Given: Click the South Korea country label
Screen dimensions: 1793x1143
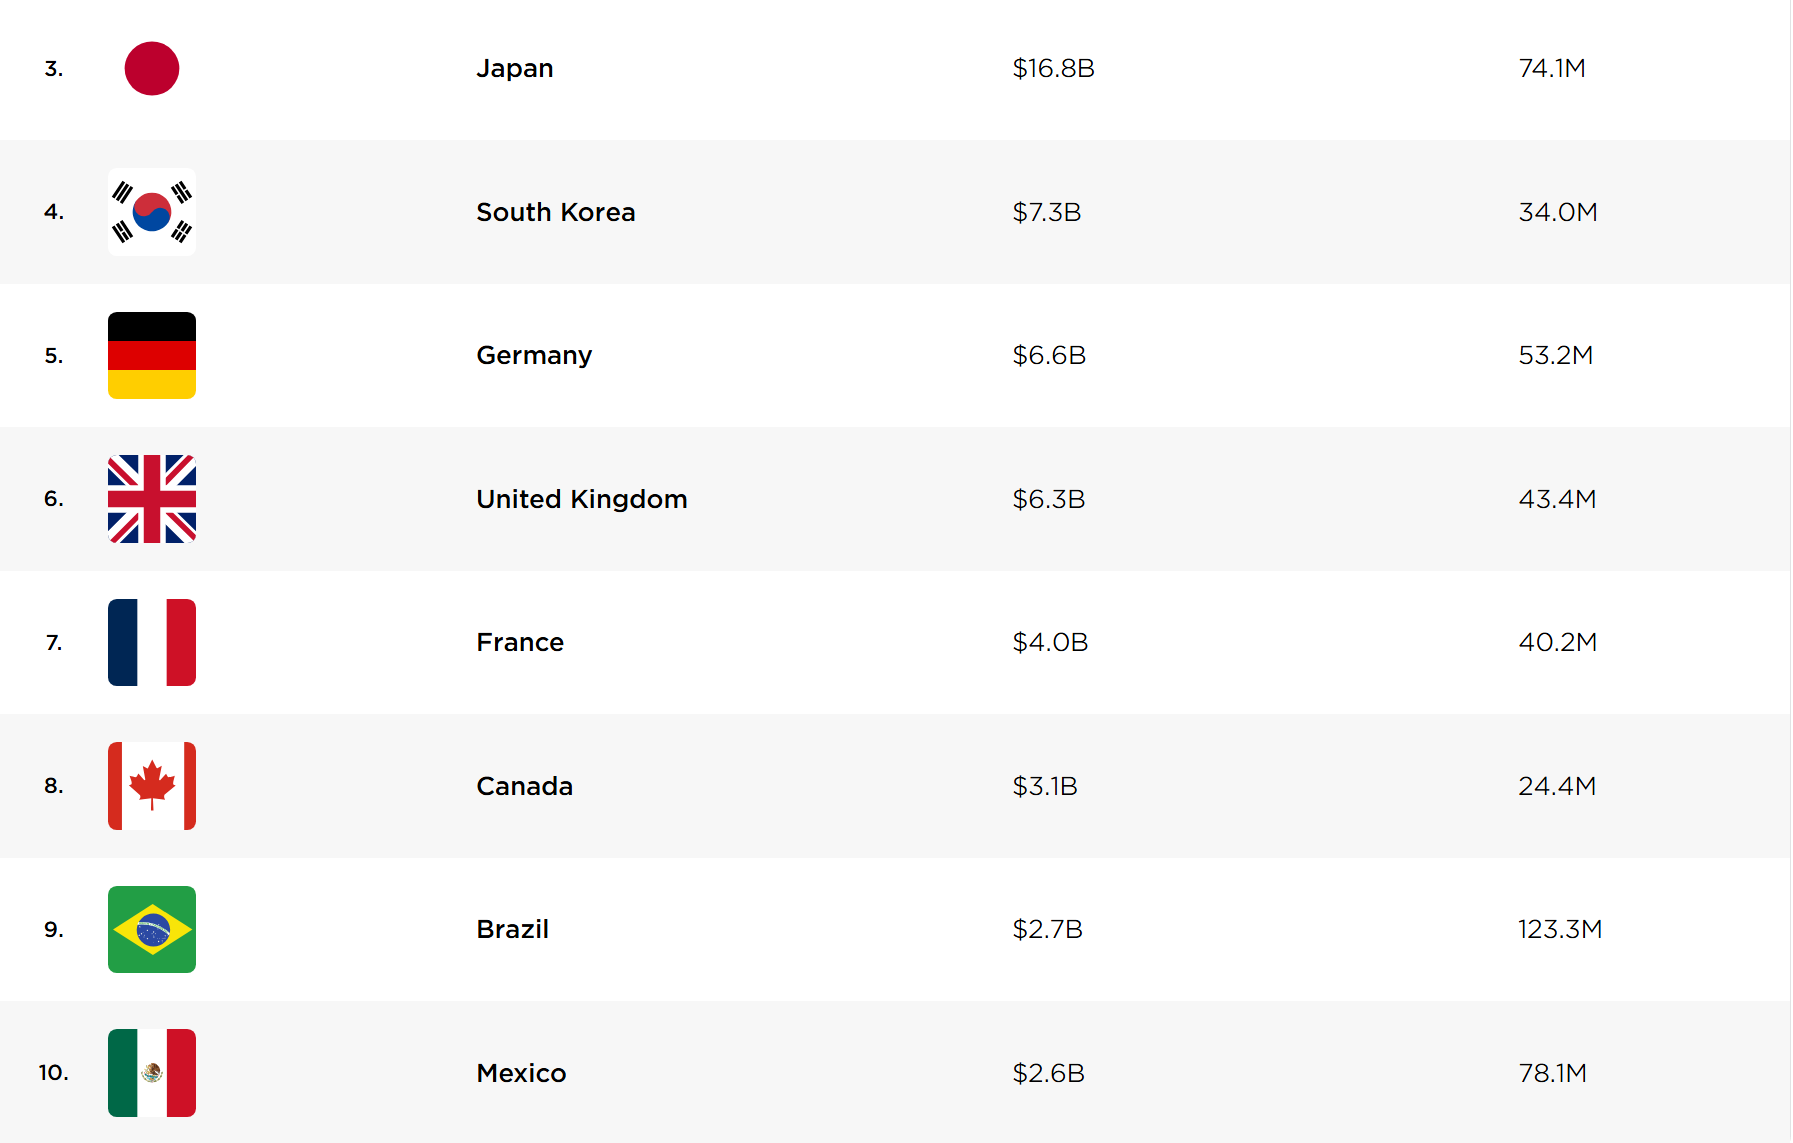Looking at the screenshot, I should 556,212.
